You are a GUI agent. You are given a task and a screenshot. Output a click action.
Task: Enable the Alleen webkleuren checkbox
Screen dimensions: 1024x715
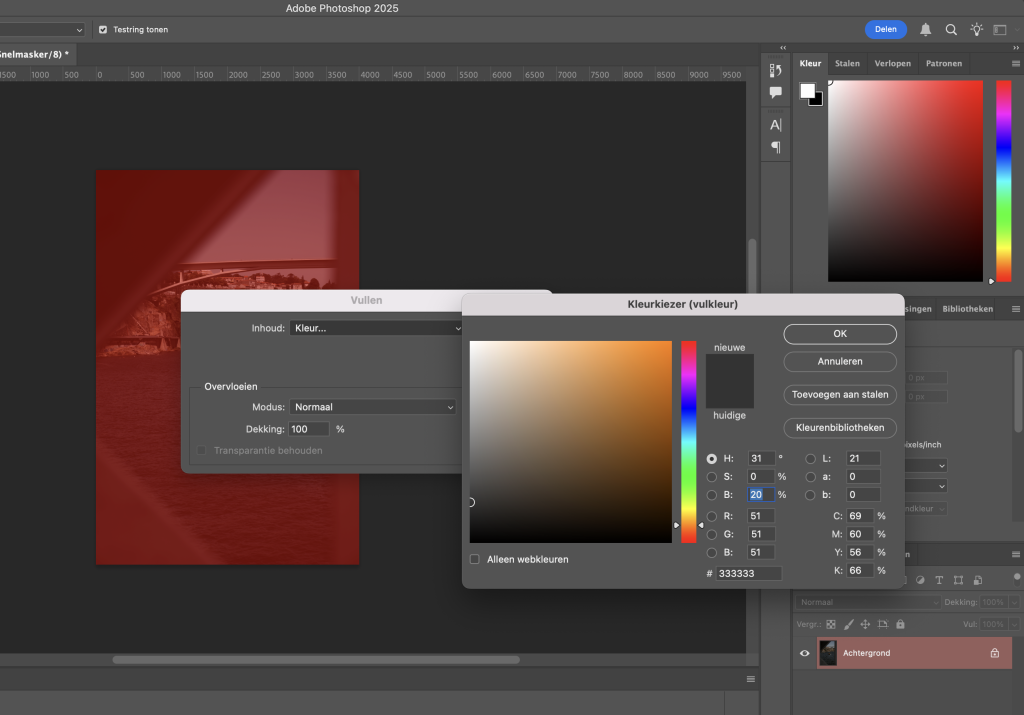475,559
